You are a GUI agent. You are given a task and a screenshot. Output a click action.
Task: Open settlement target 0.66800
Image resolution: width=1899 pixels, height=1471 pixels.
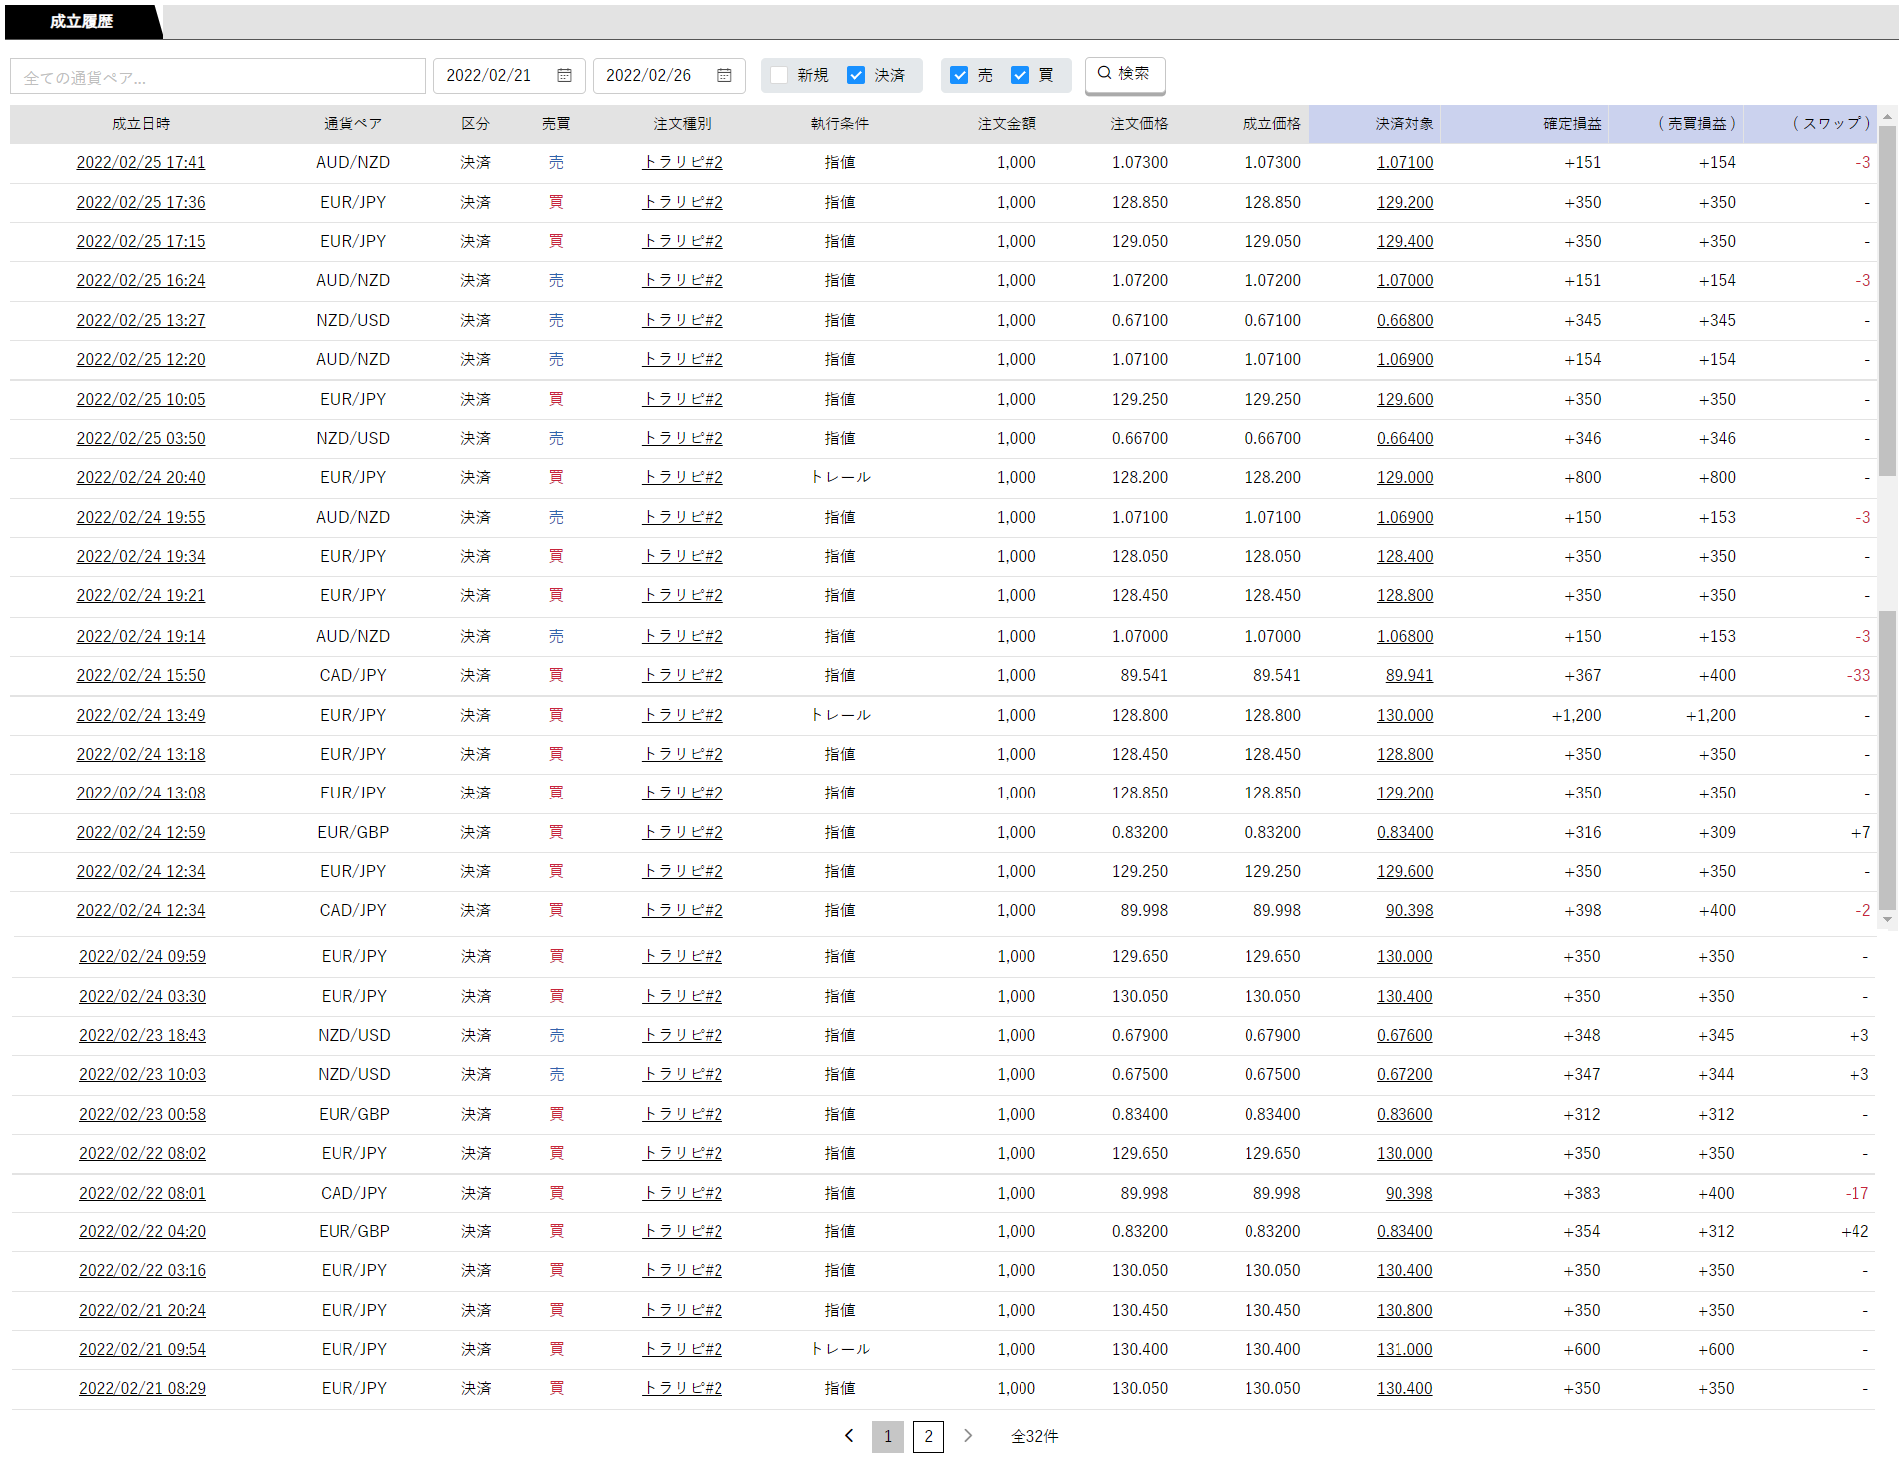pyautogui.click(x=1405, y=320)
